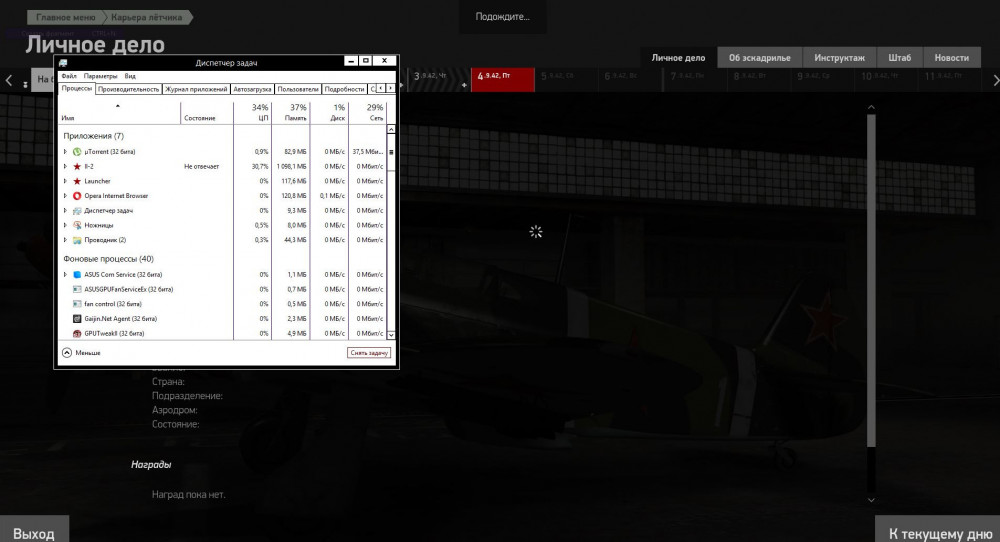Click the game panel vertical scrollbar
Viewport: 1000px width, 542px height.
coord(871,281)
